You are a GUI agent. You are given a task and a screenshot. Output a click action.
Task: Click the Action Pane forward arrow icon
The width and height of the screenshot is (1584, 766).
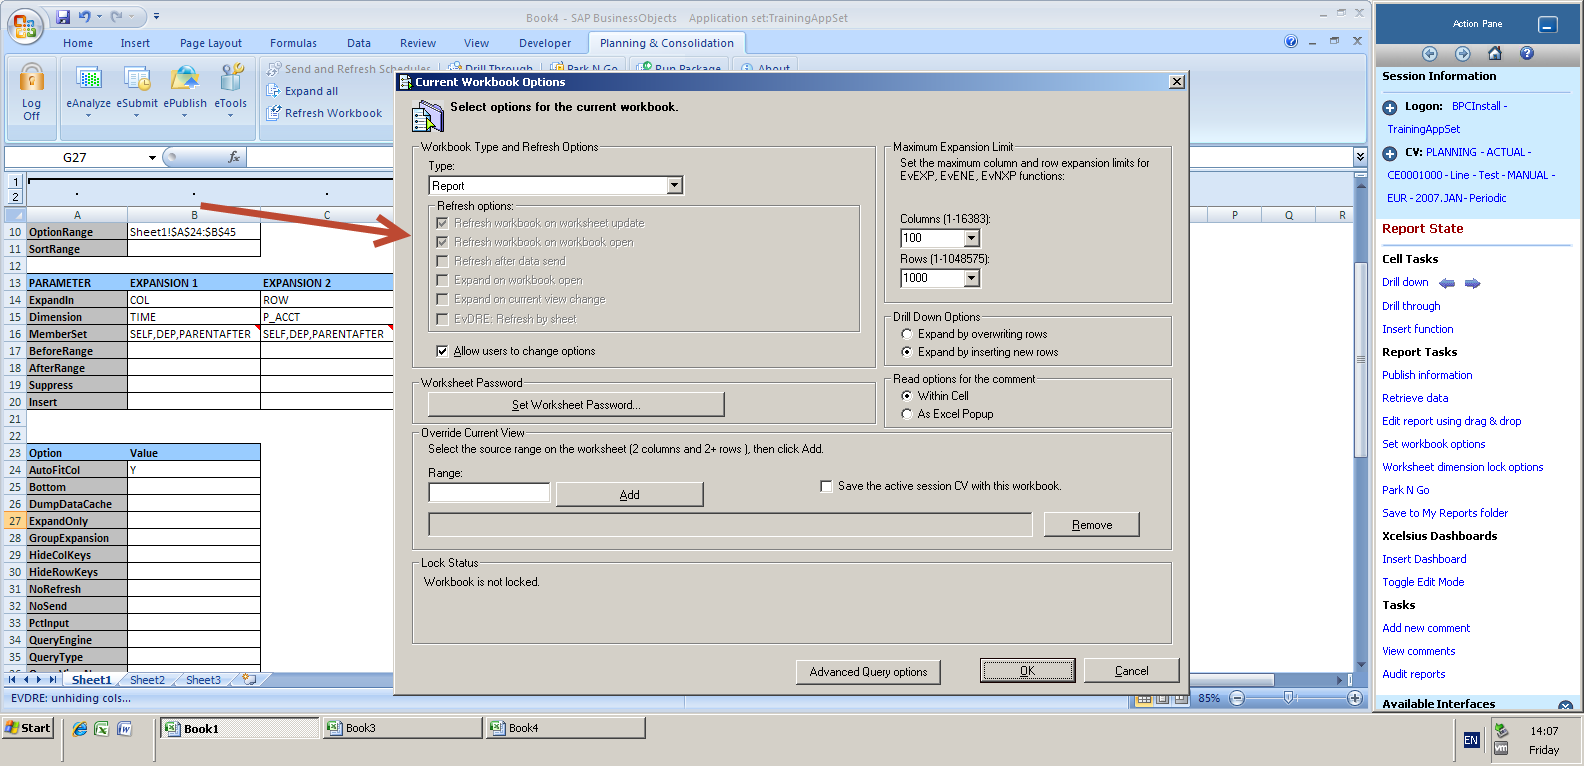click(x=1462, y=53)
